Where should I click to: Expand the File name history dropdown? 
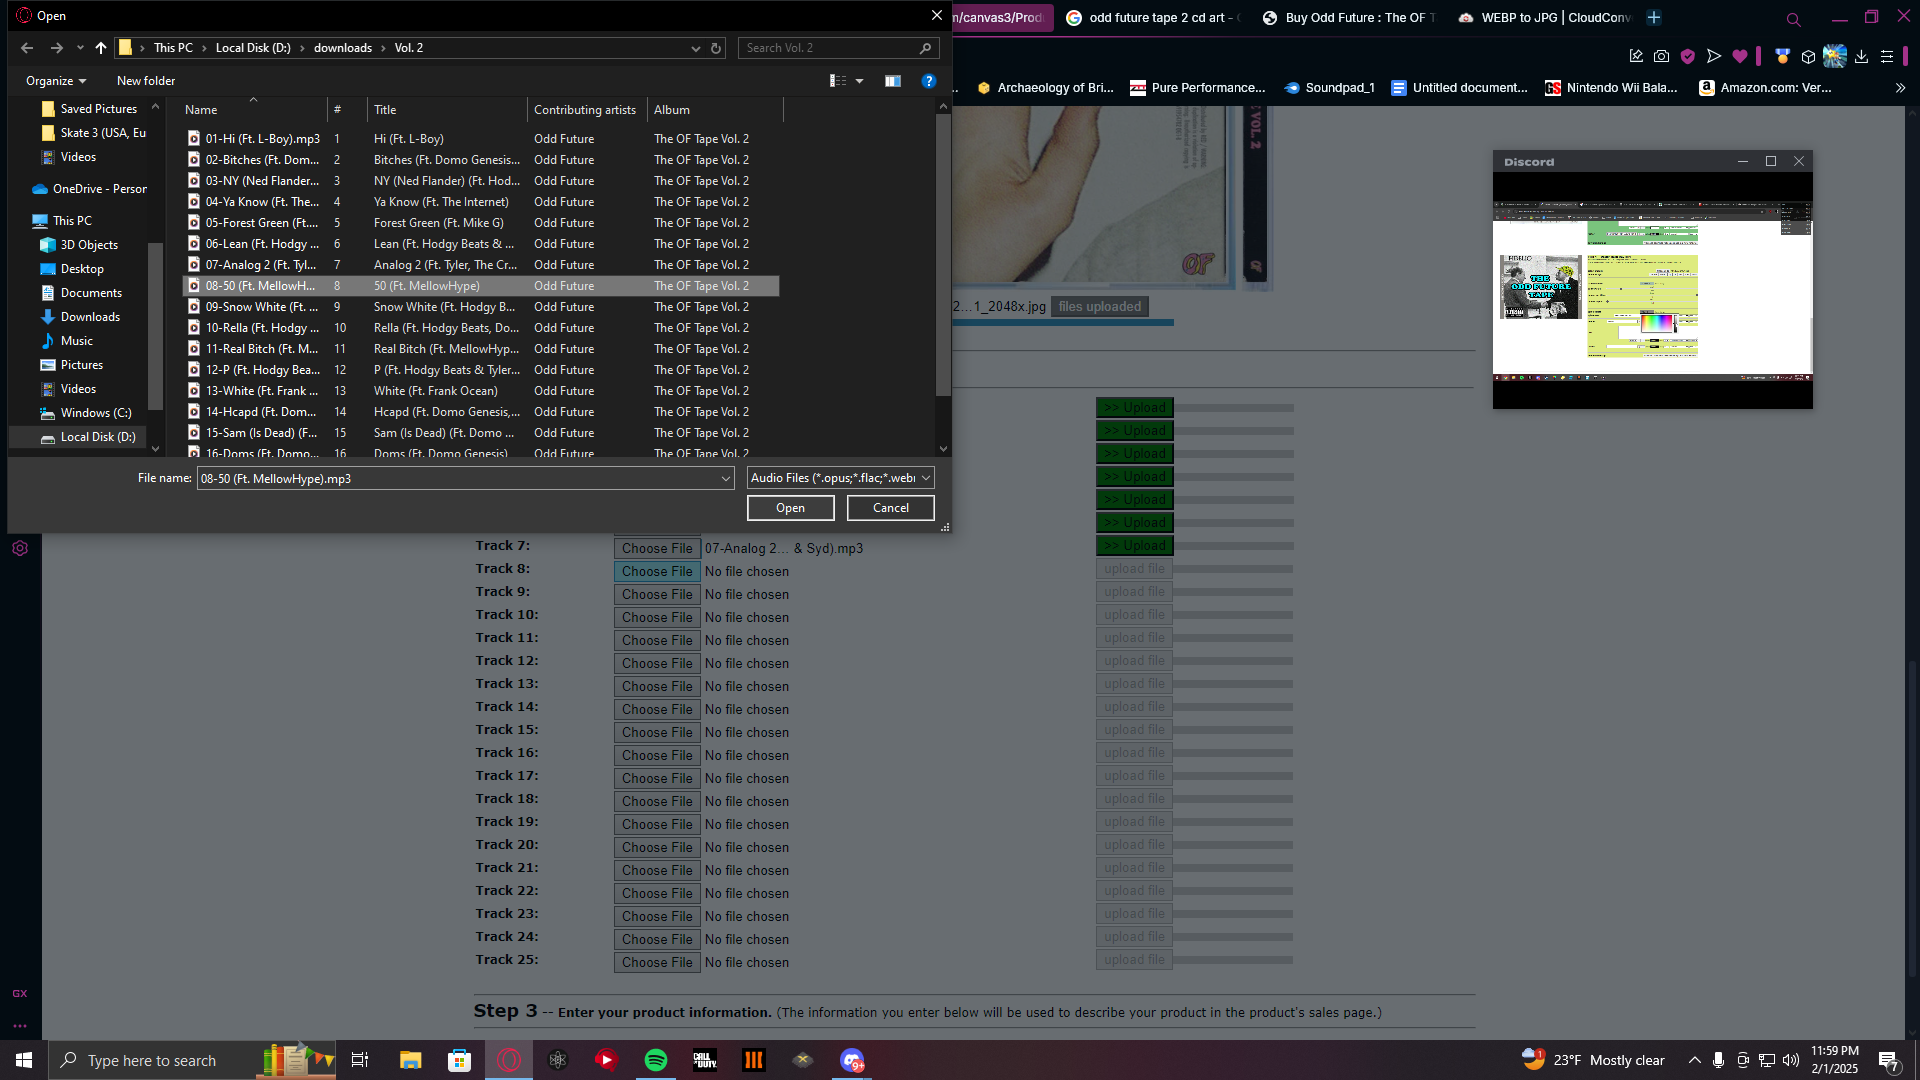click(726, 479)
